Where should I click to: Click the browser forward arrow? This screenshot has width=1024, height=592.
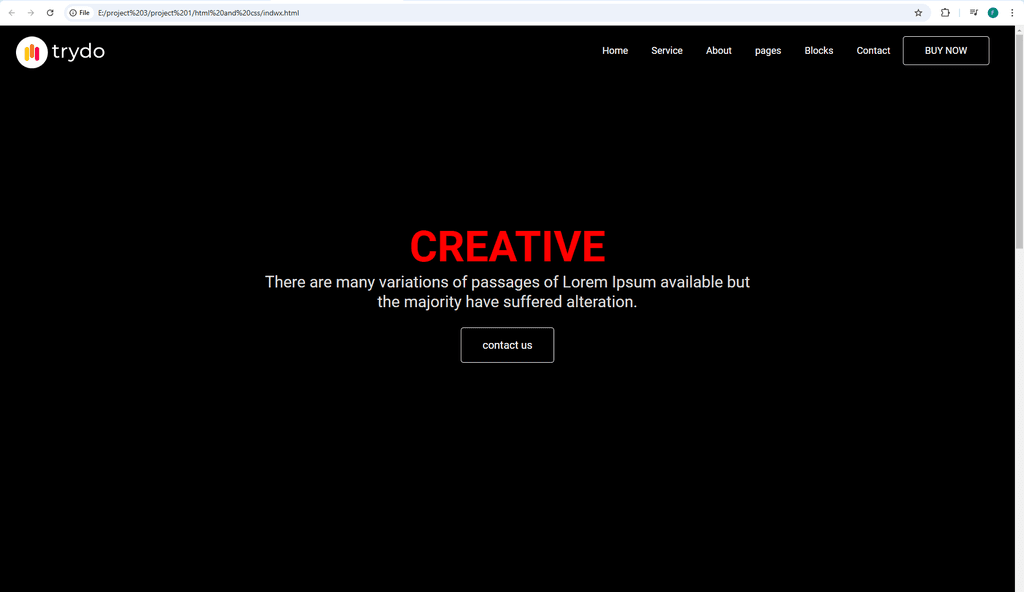click(x=31, y=12)
